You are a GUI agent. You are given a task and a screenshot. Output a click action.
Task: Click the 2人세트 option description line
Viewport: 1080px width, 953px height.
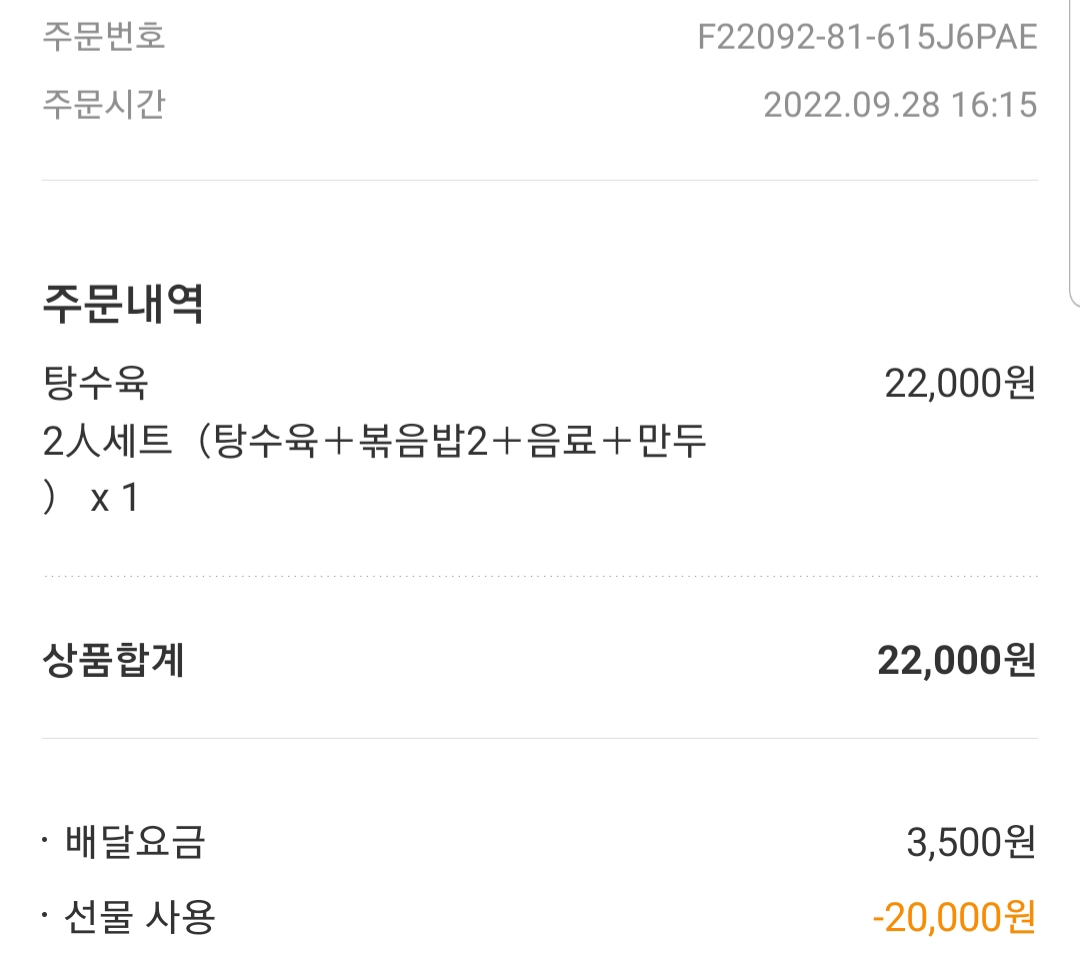pos(375,441)
